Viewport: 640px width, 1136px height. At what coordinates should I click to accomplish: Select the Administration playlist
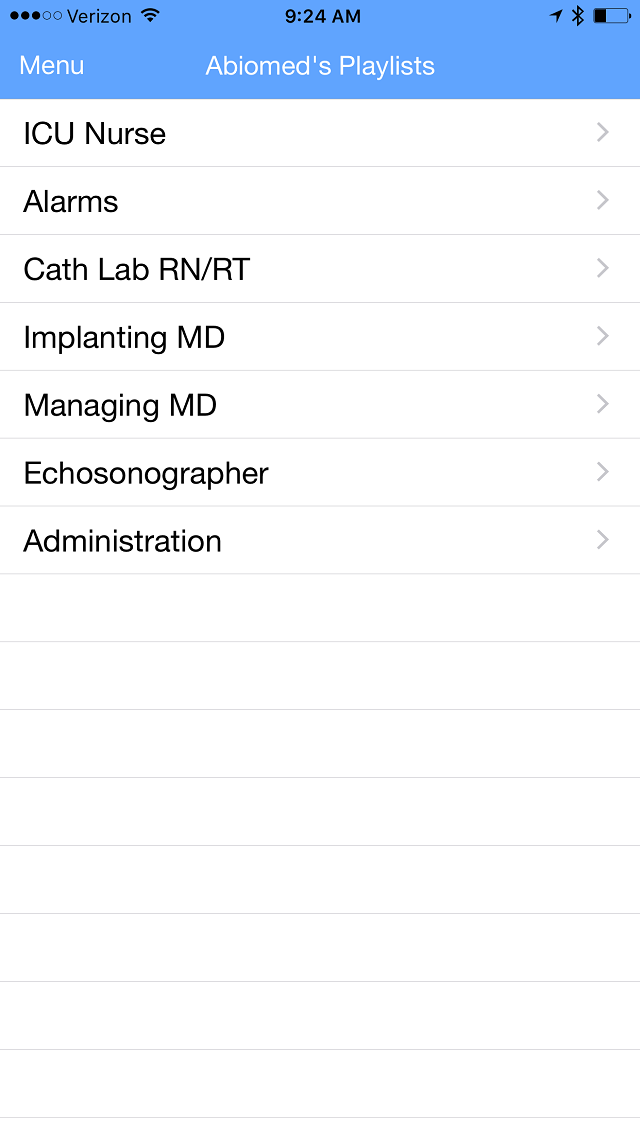[123, 541]
